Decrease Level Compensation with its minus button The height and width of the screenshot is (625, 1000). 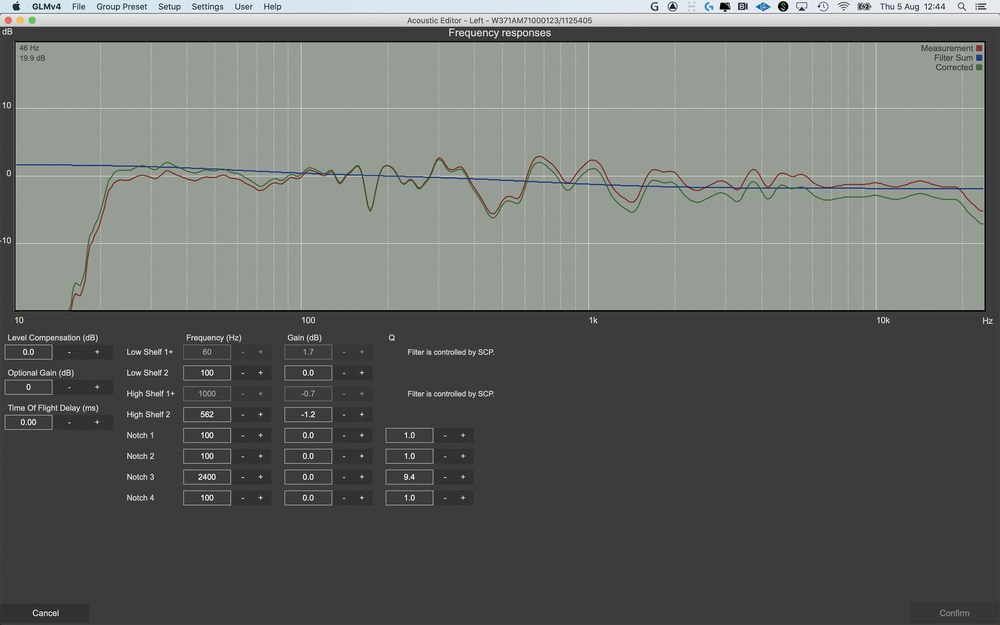coord(70,352)
